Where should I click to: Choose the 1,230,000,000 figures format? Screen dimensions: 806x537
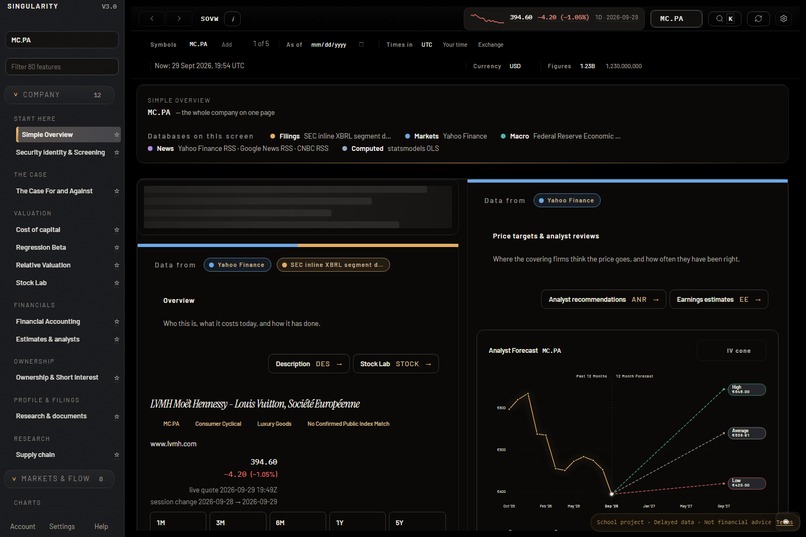624,66
